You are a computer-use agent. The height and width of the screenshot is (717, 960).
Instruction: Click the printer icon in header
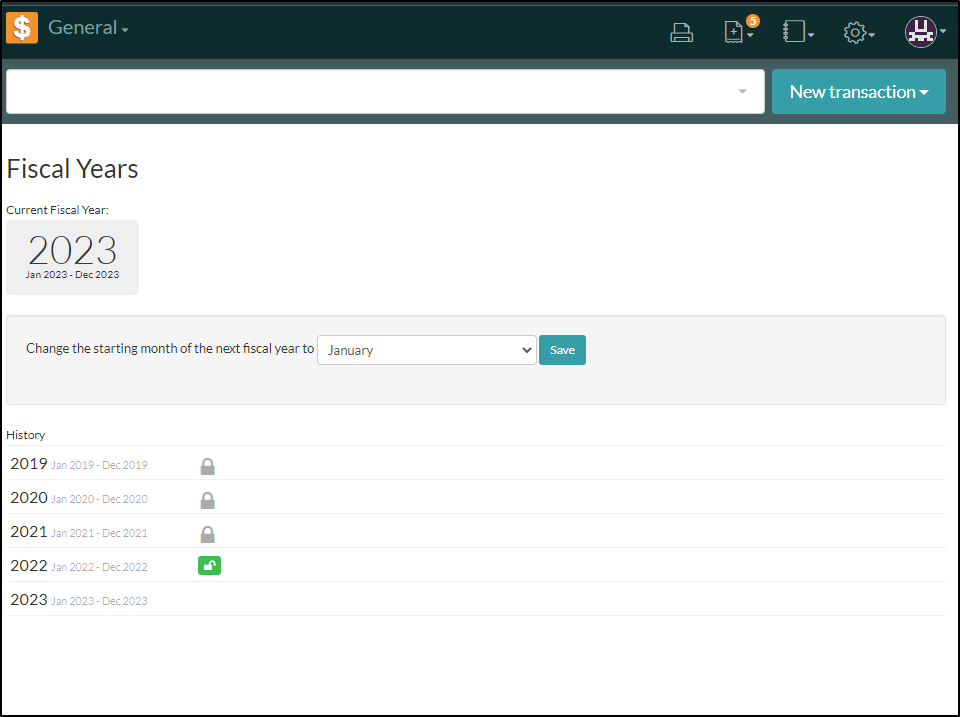point(681,33)
